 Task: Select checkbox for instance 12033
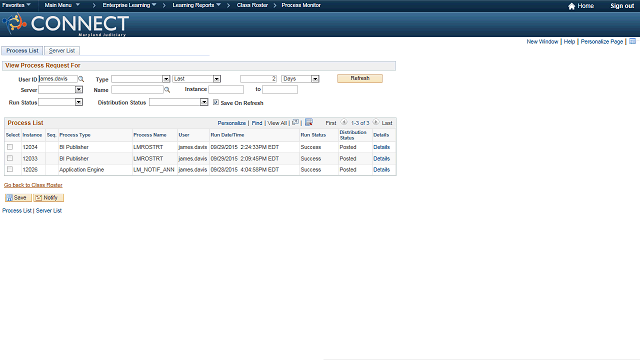coord(10,158)
